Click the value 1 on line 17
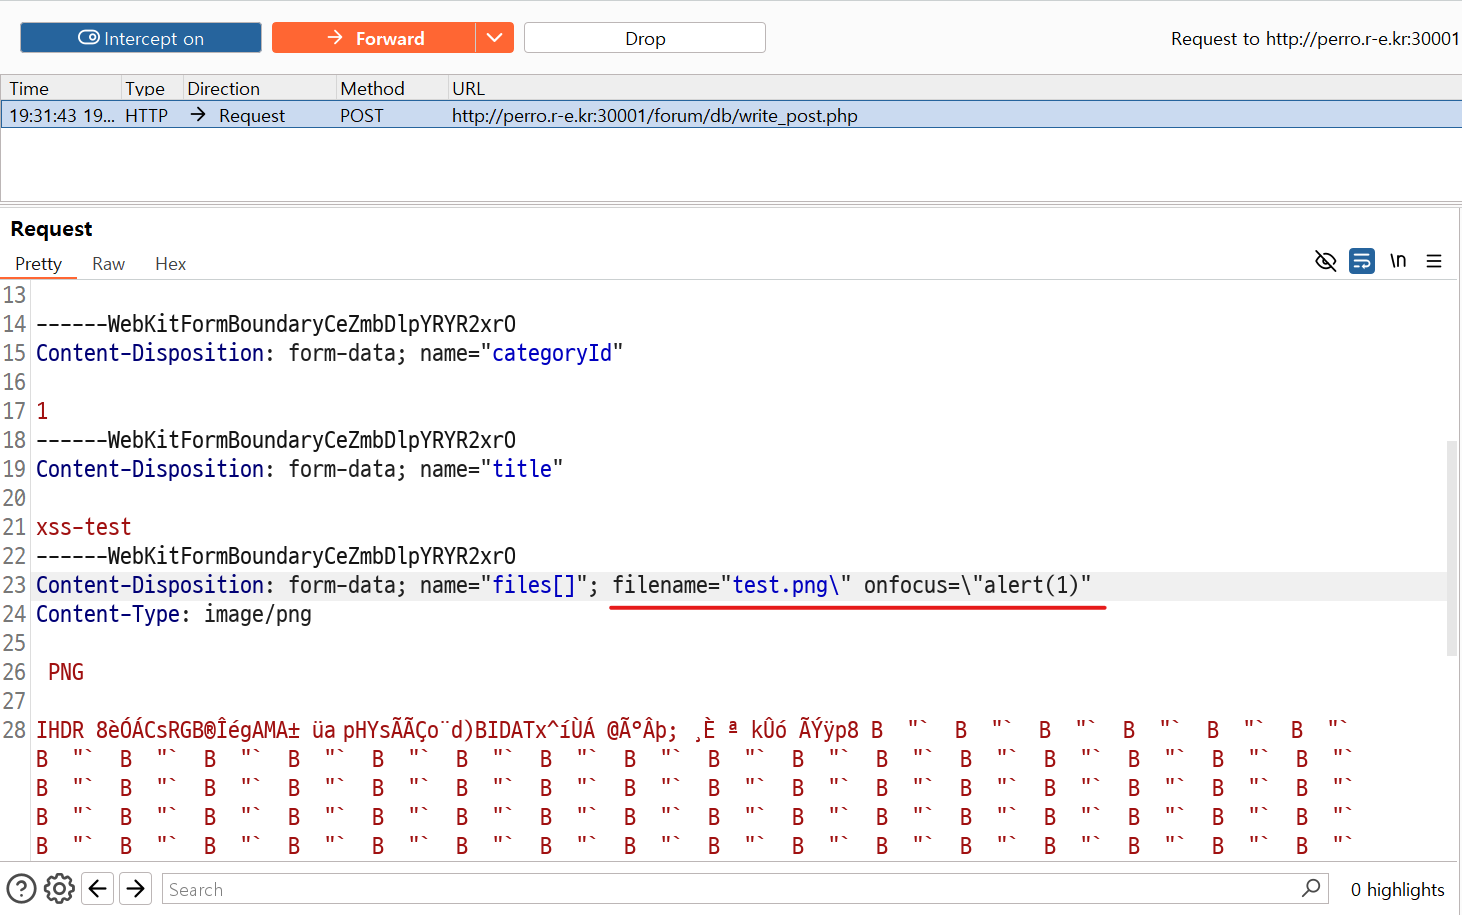The width and height of the screenshot is (1462, 915). 42,411
